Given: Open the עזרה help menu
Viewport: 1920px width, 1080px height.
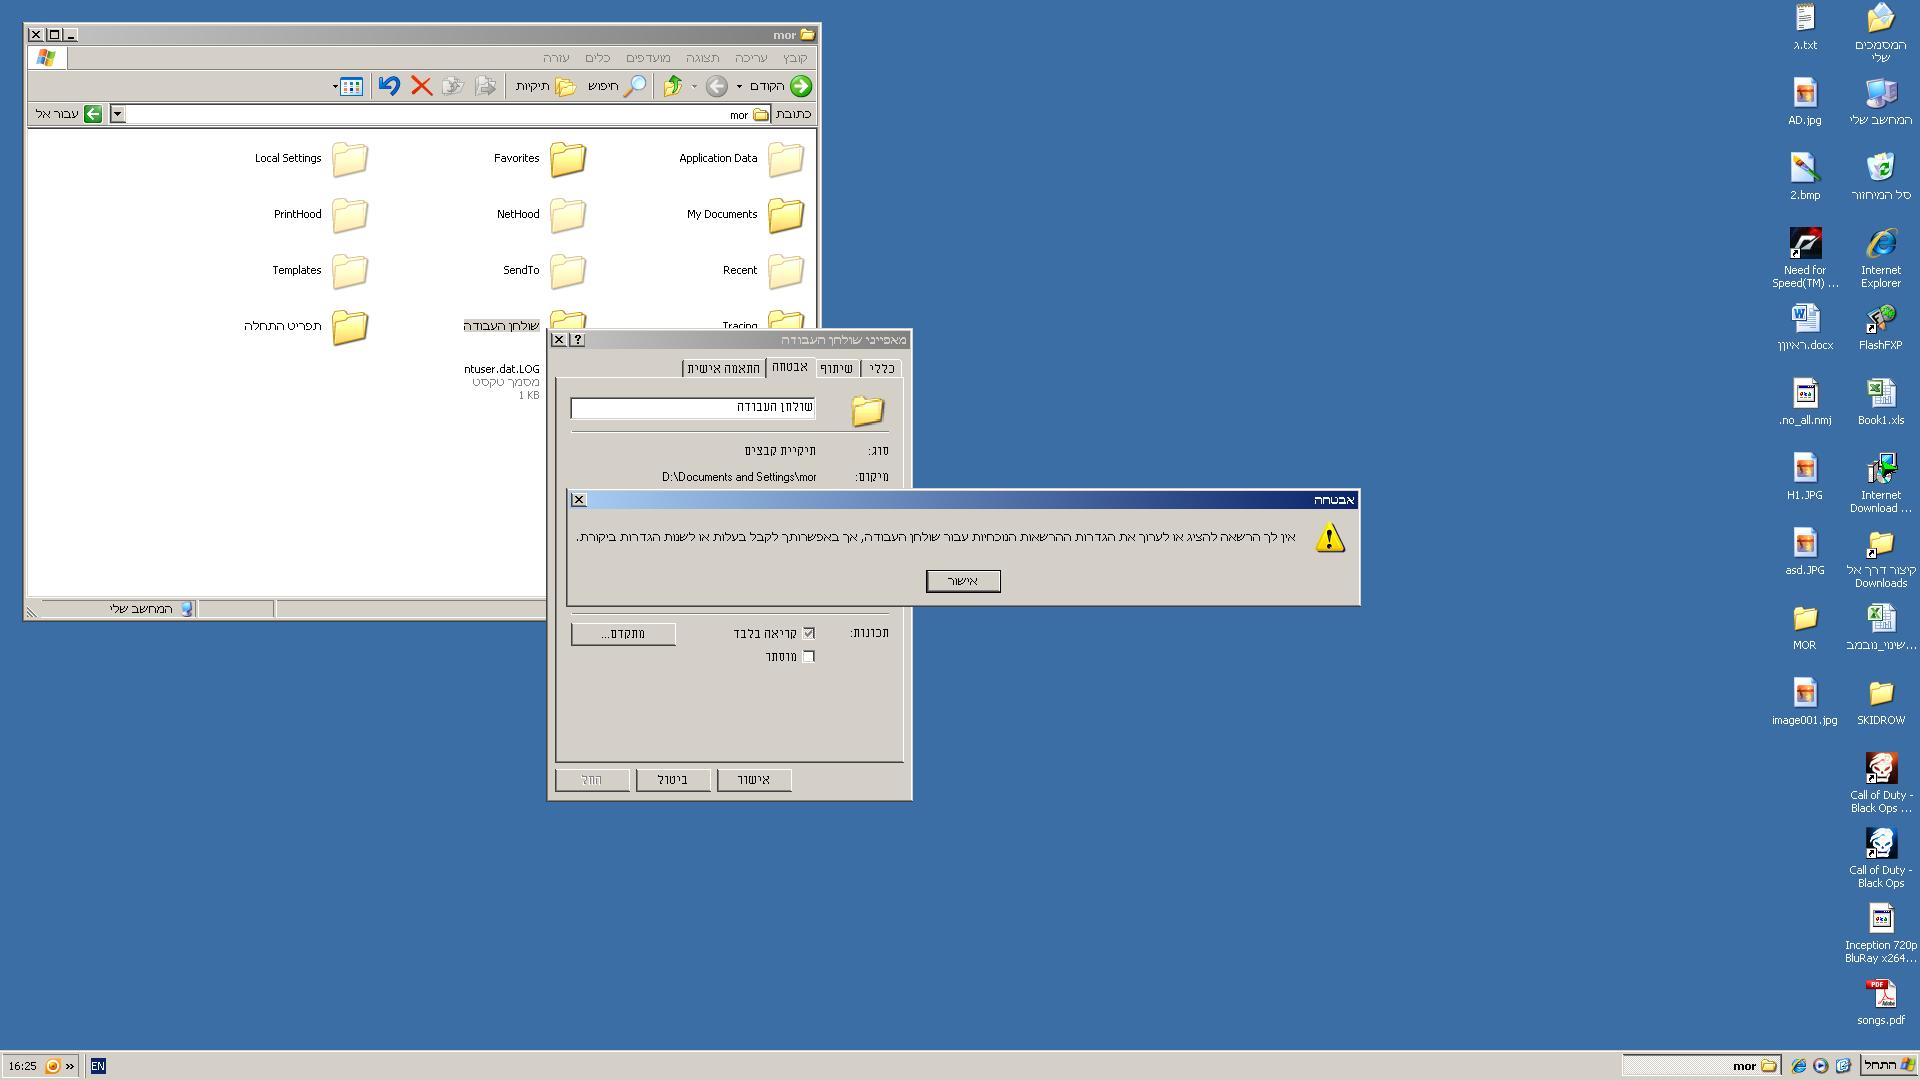Looking at the screenshot, I should (556, 58).
